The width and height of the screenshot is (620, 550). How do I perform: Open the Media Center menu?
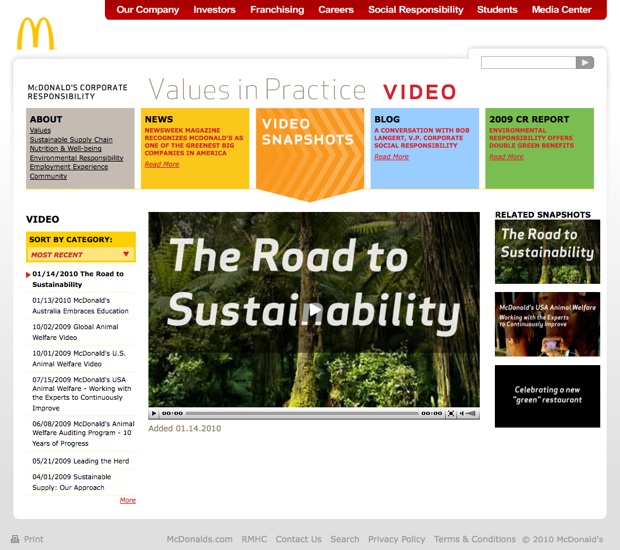tap(561, 10)
